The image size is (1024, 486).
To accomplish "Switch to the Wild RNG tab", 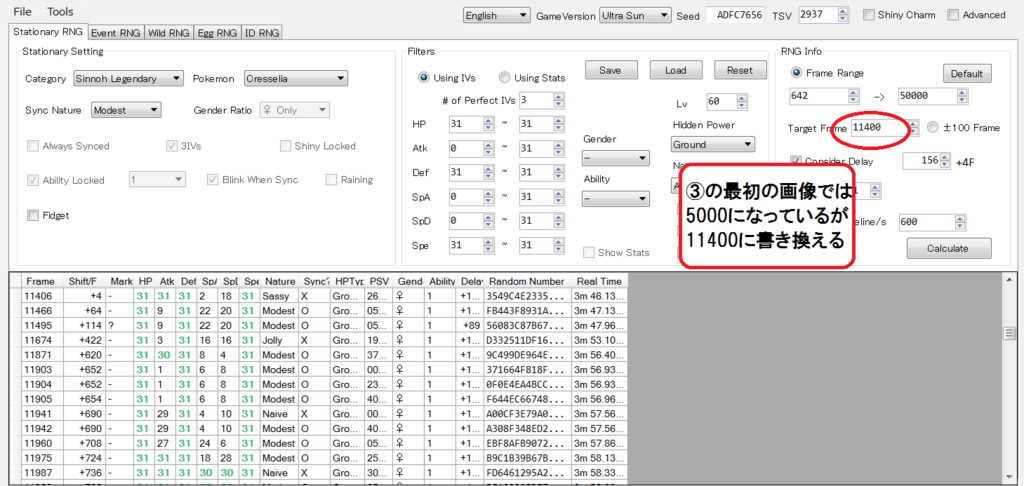I will point(168,33).
